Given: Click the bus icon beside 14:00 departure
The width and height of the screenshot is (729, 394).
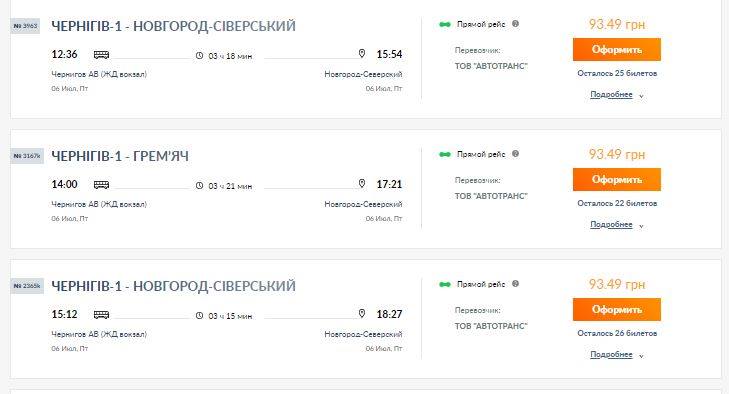Looking at the screenshot, I should (x=101, y=185).
